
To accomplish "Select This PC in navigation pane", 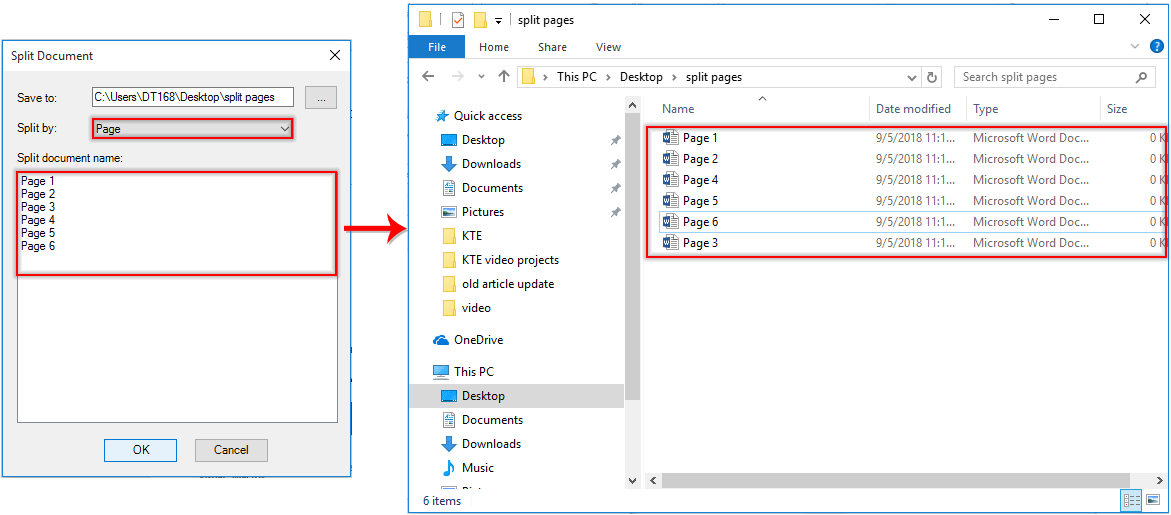I will (473, 371).
